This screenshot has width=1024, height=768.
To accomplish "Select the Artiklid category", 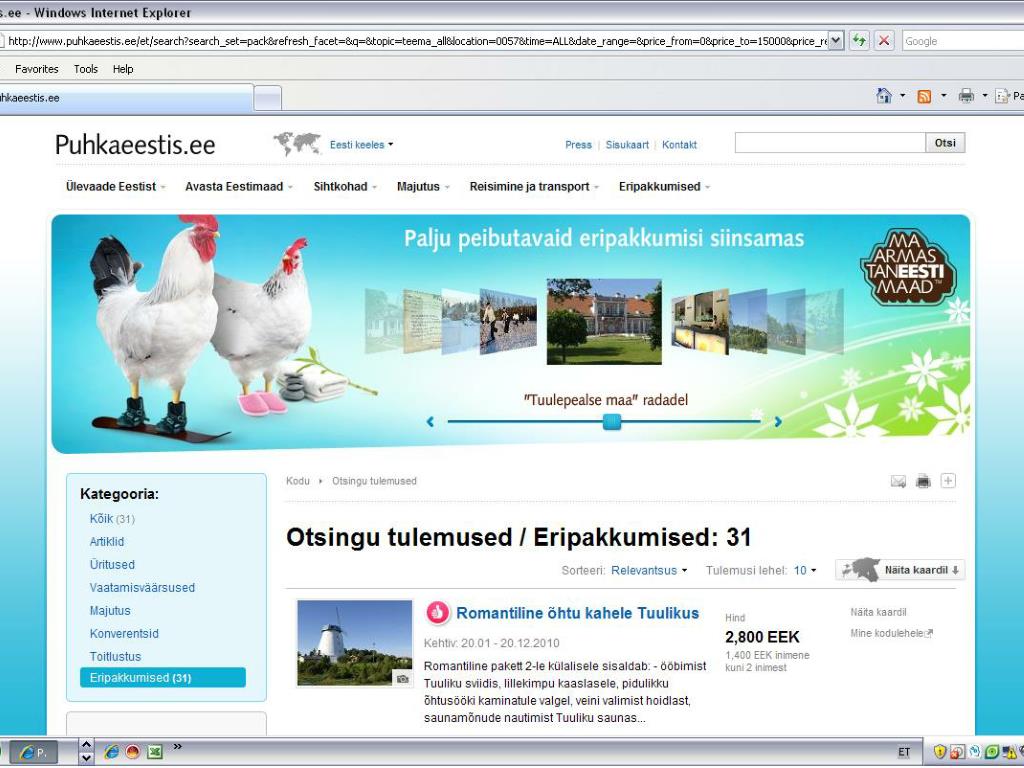I will coord(106,541).
